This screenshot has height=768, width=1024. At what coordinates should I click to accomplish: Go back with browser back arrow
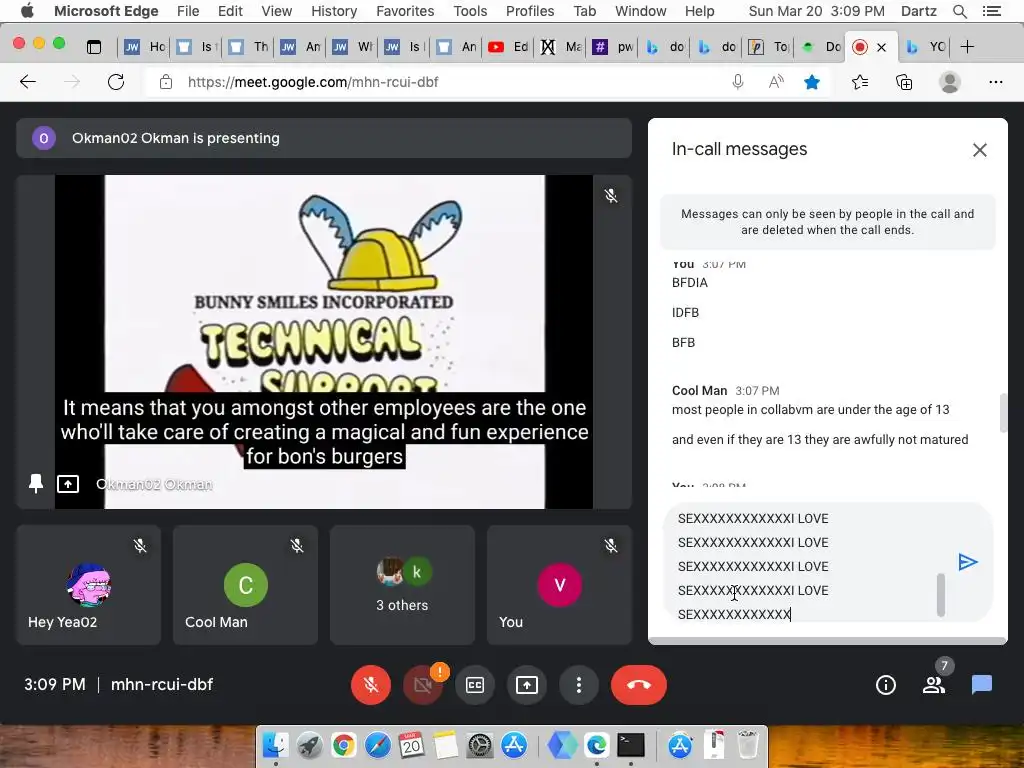tap(28, 82)
